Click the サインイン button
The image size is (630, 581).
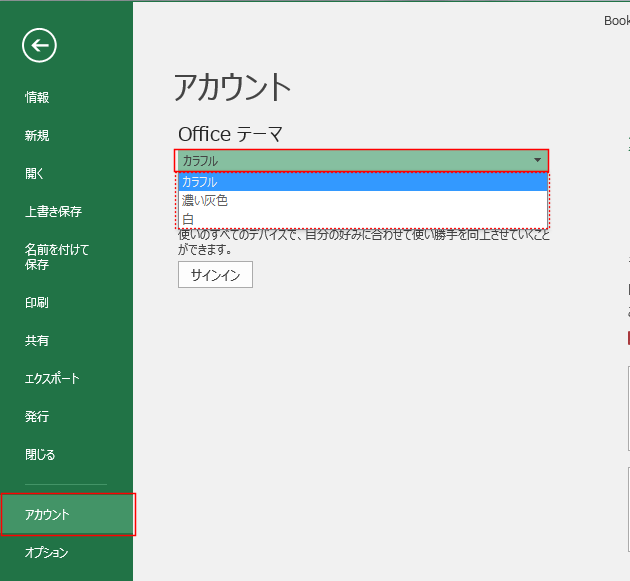[215, 275]
